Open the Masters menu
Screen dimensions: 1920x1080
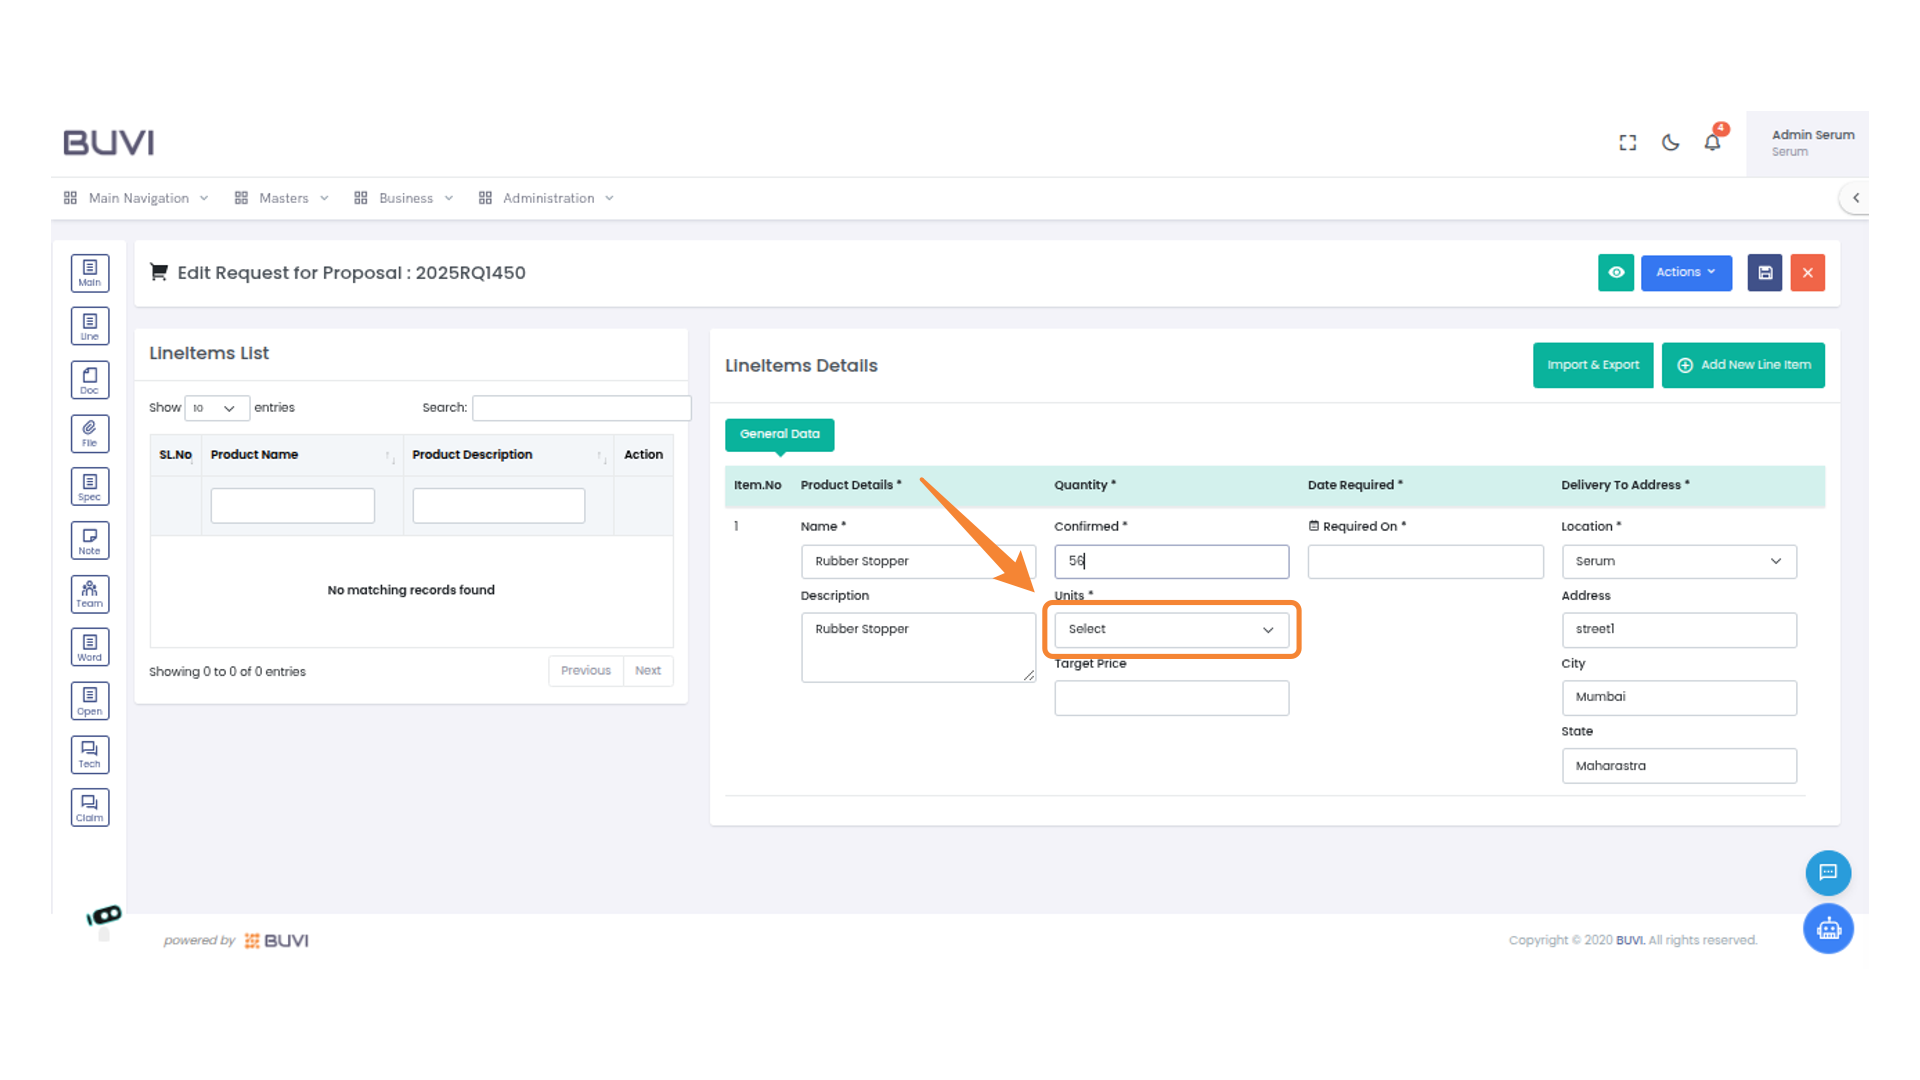[283, 198]
